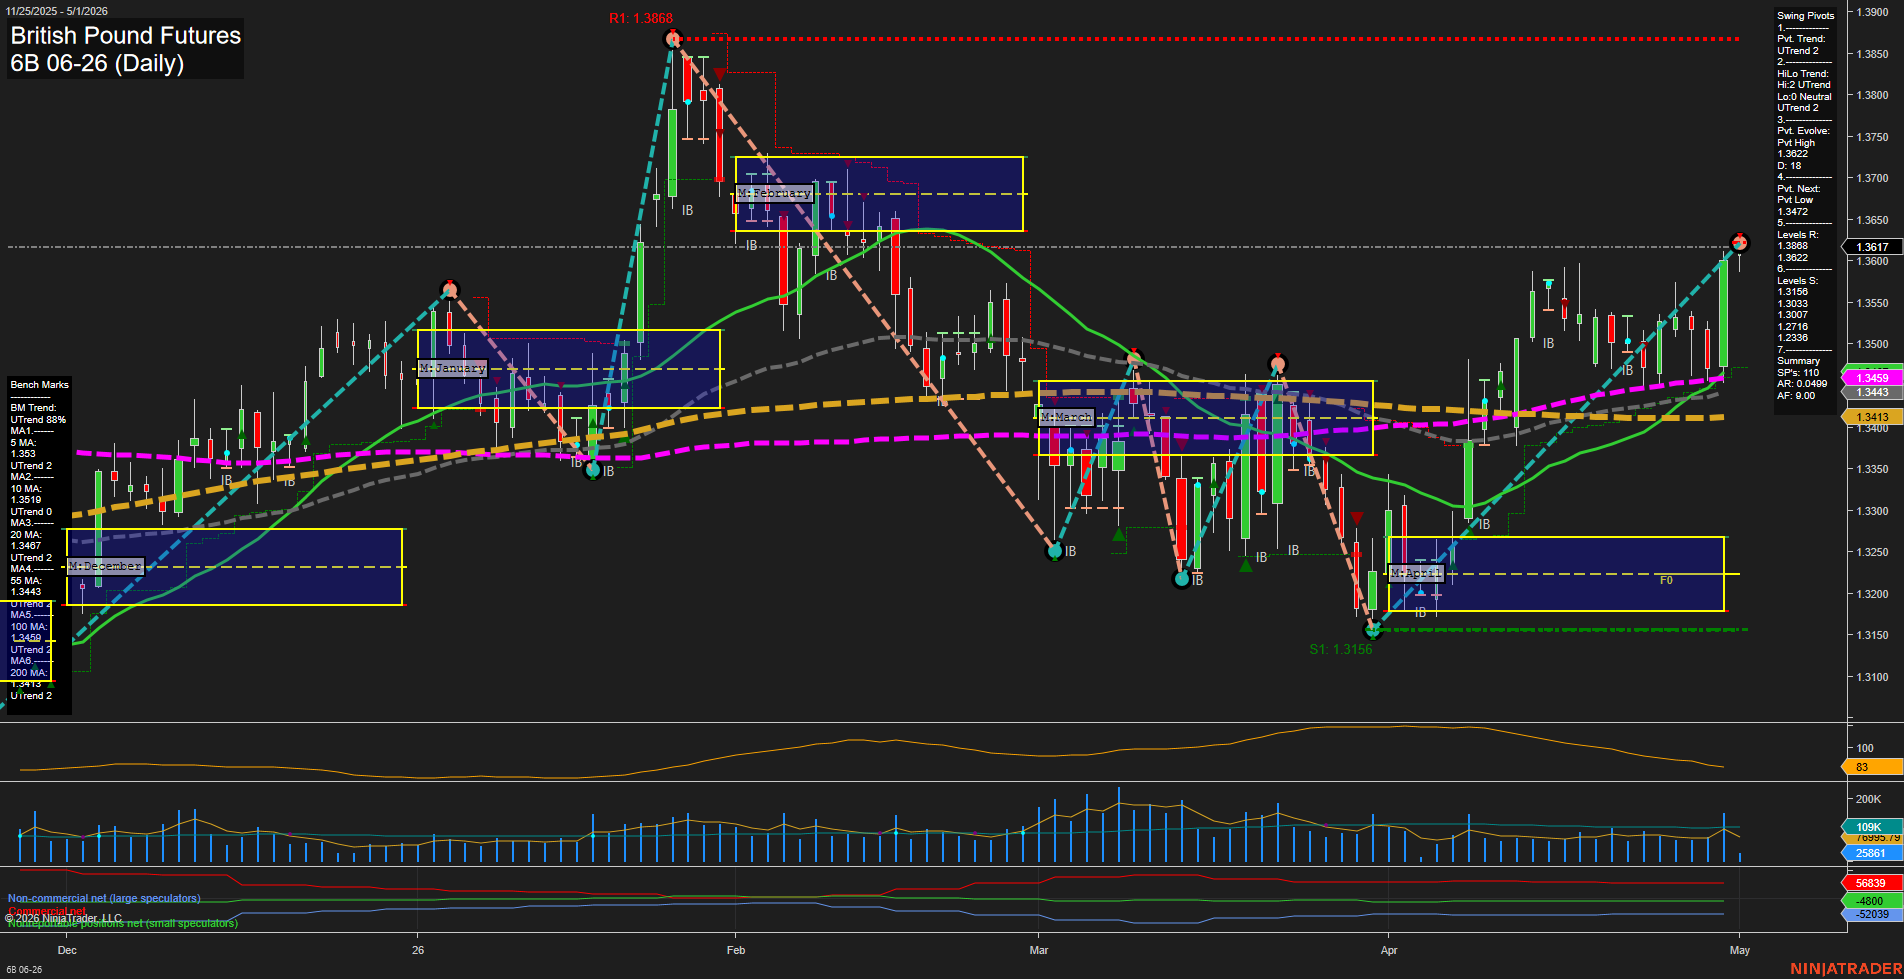Click the © 2026 NinjaTrader, LLC copyright text
1904x979 pixels.
pos(64,918)
